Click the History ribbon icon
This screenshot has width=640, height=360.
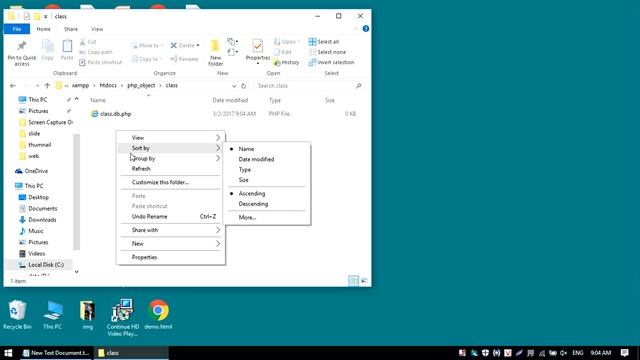(277, 62)
